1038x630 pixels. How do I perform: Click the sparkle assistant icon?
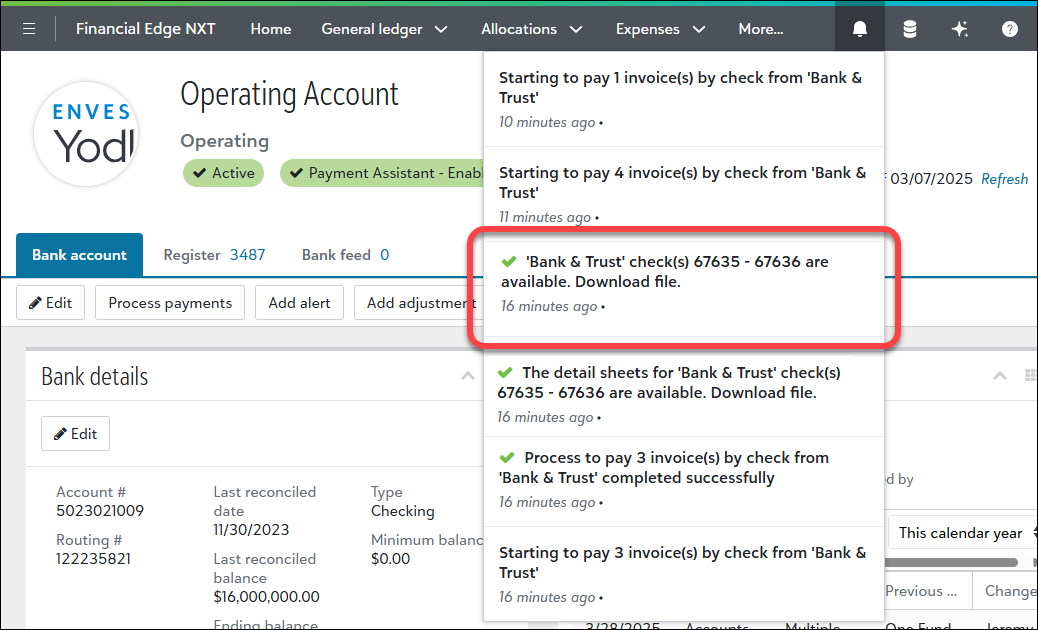coord(960,29)
